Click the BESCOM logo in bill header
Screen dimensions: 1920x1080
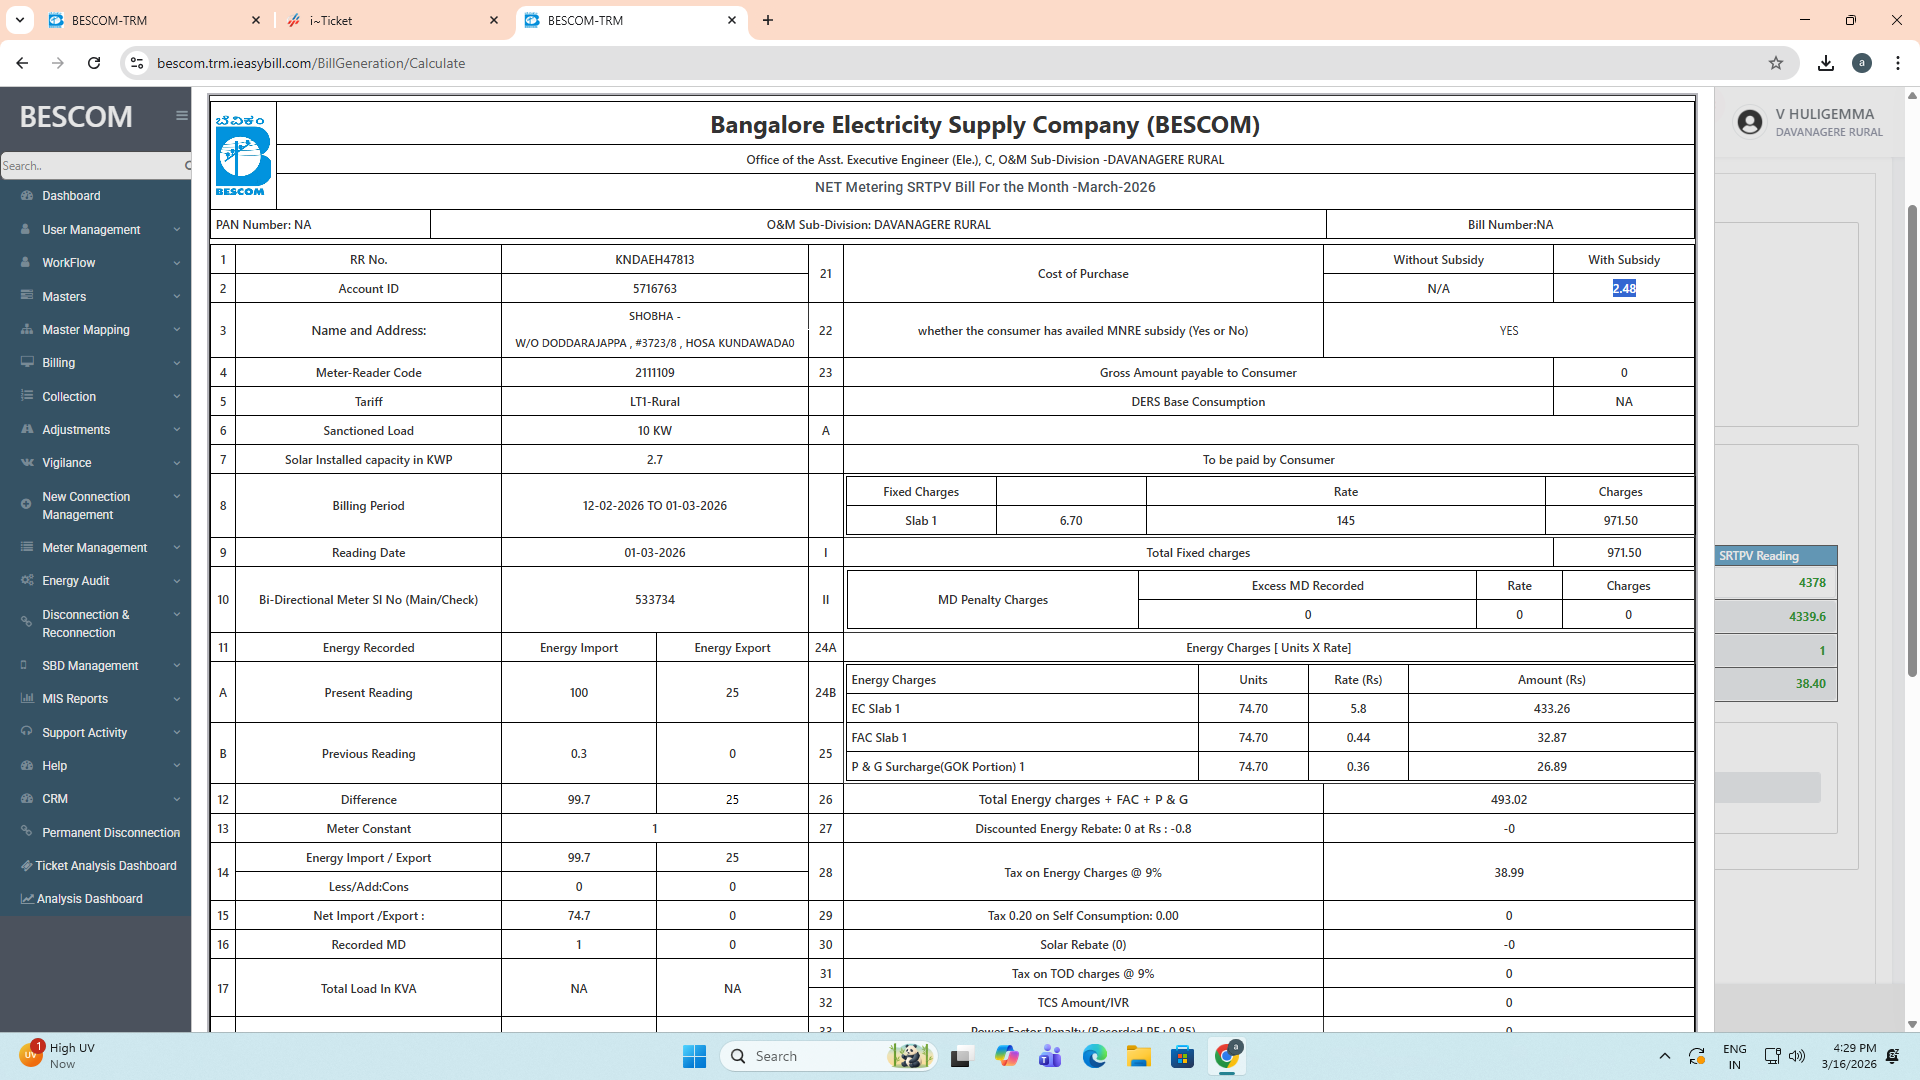point(242,155)
